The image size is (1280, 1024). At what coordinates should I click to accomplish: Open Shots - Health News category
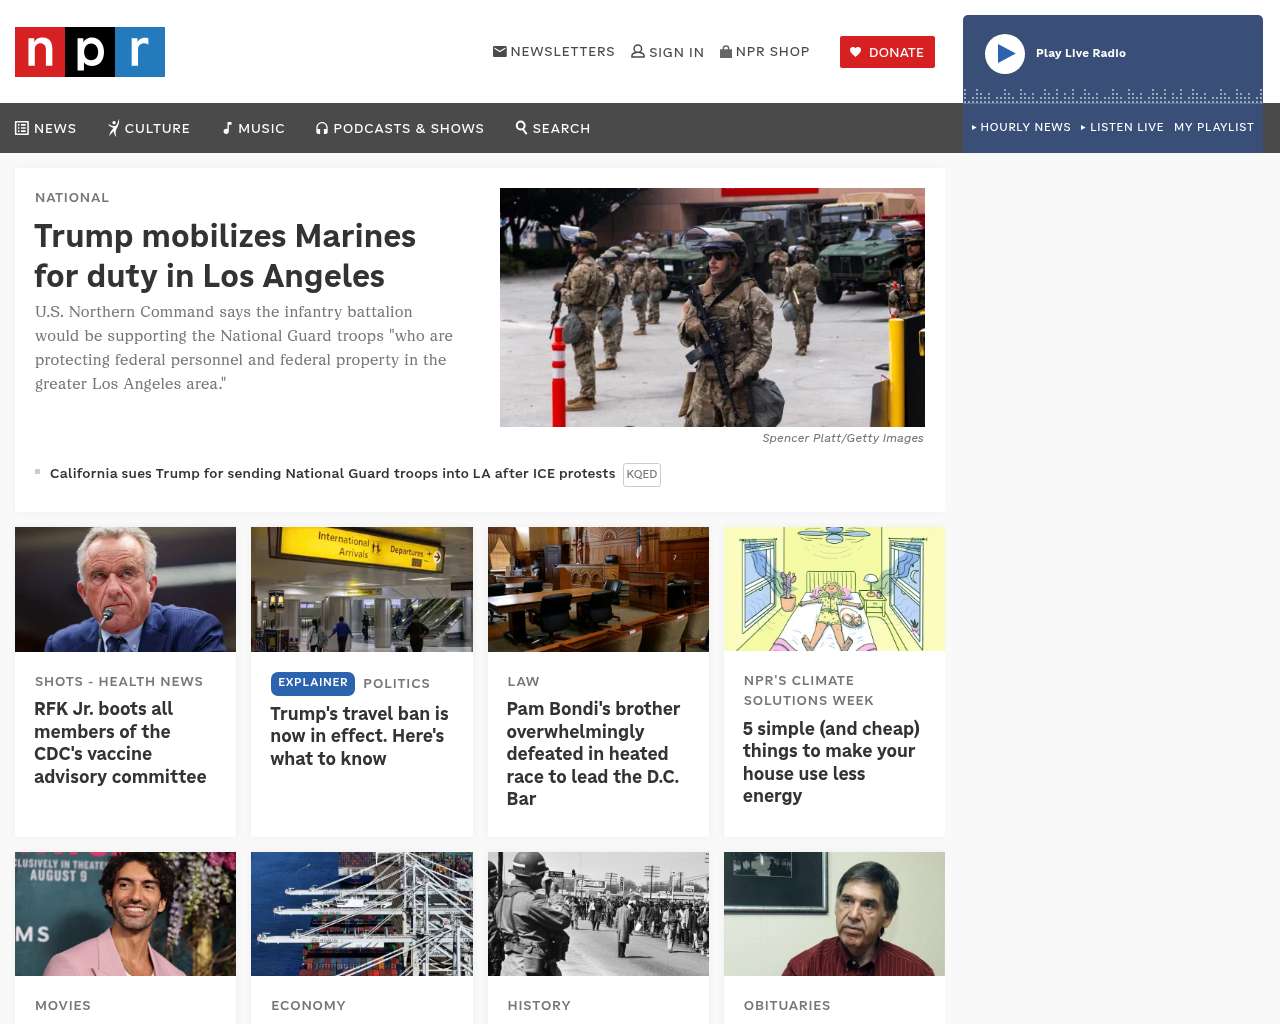pos(119,681)
